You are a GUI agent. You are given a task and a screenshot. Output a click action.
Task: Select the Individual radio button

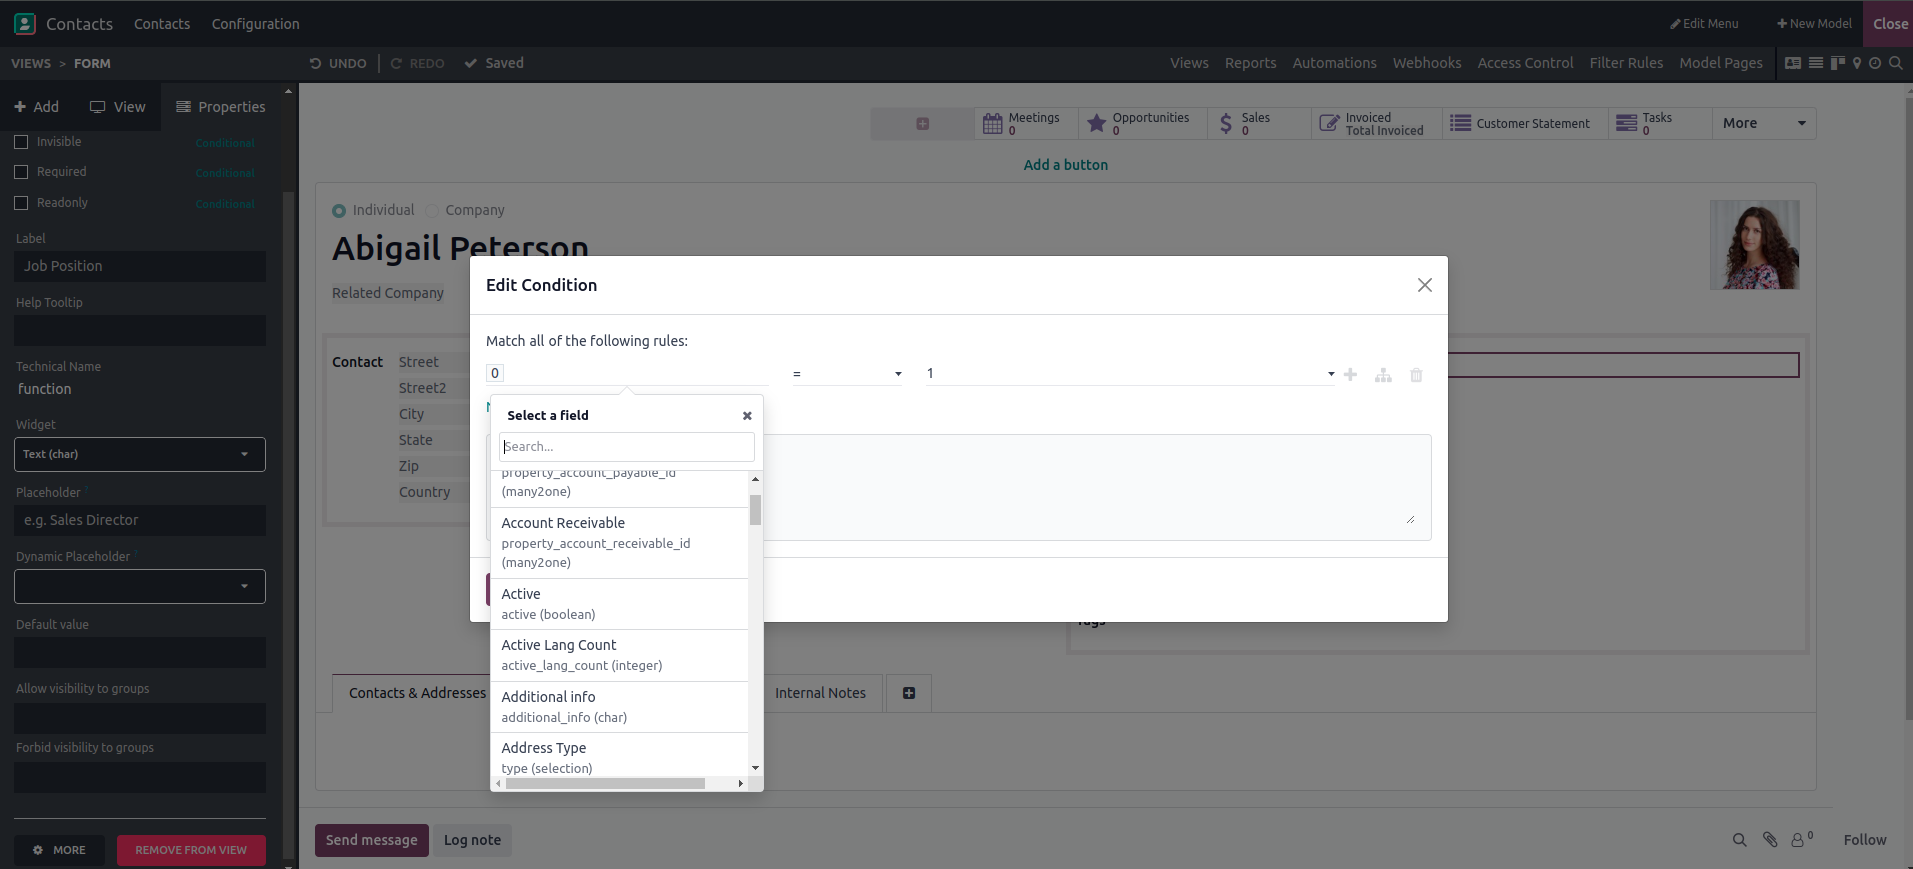pos(339,211)
